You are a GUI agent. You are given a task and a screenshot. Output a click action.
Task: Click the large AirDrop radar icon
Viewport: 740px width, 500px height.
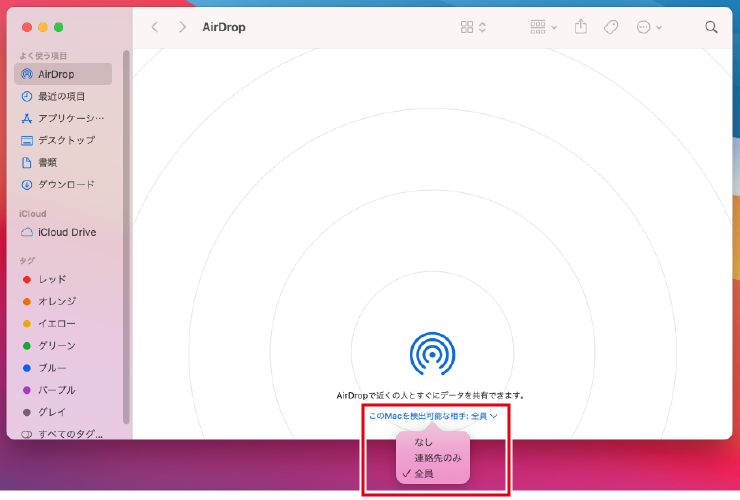click(x=432, y=354)
